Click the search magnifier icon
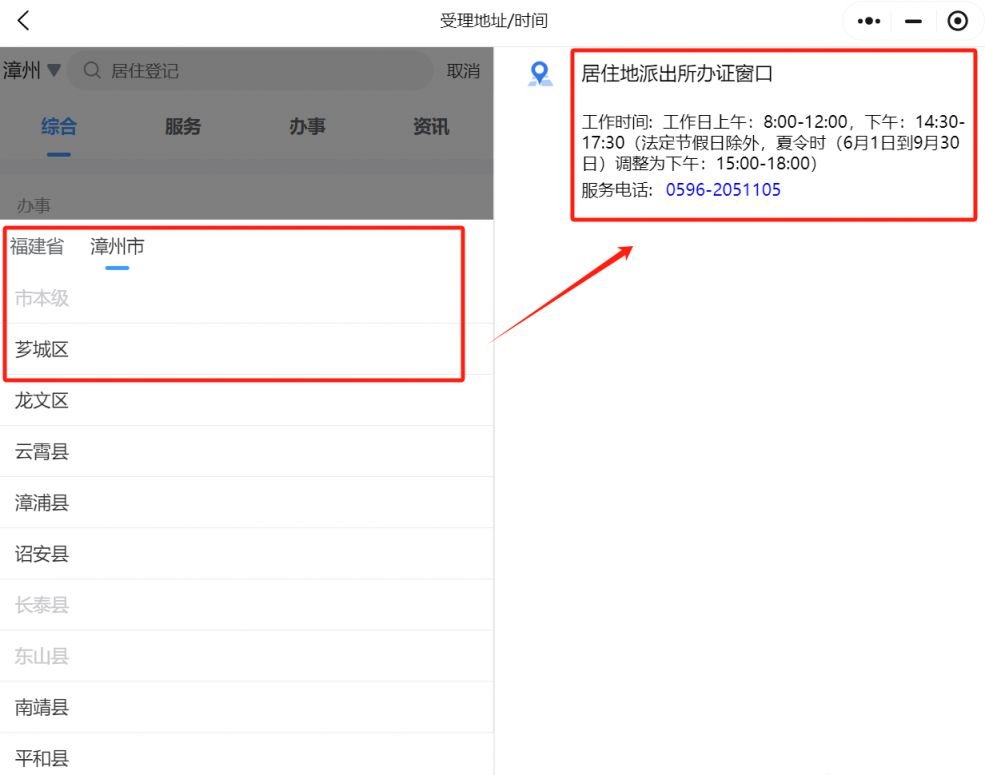The width and height of the screenshot is (985, 775). coord(92,71)
